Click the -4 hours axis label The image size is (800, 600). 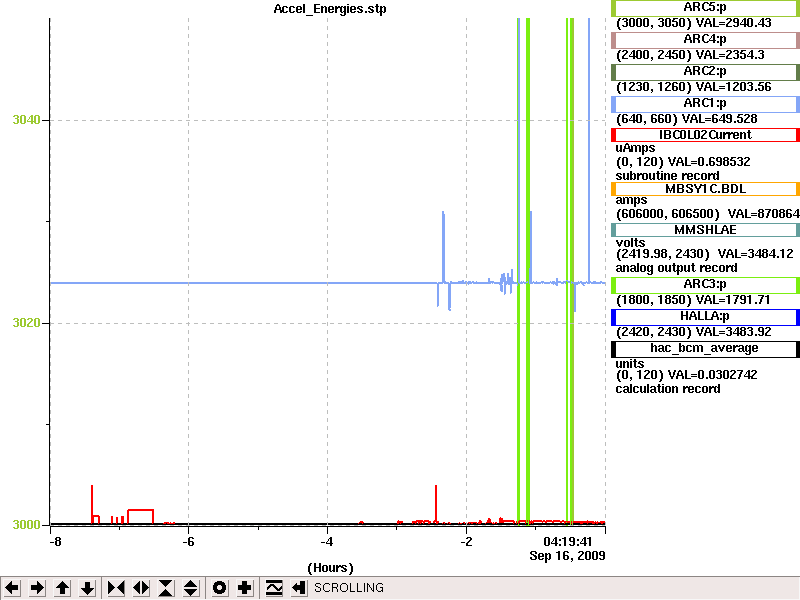pyautogui.click(x=327, y=542)
